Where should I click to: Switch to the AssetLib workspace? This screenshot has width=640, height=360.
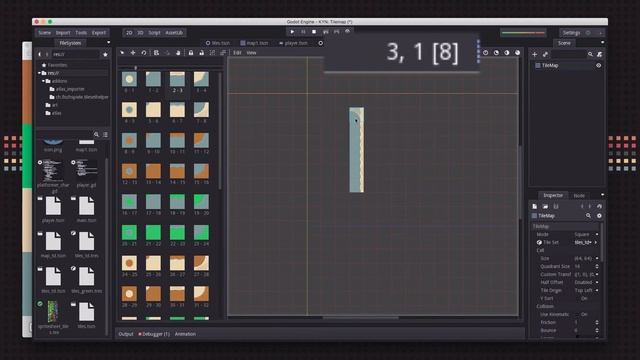tap(174, 33)
